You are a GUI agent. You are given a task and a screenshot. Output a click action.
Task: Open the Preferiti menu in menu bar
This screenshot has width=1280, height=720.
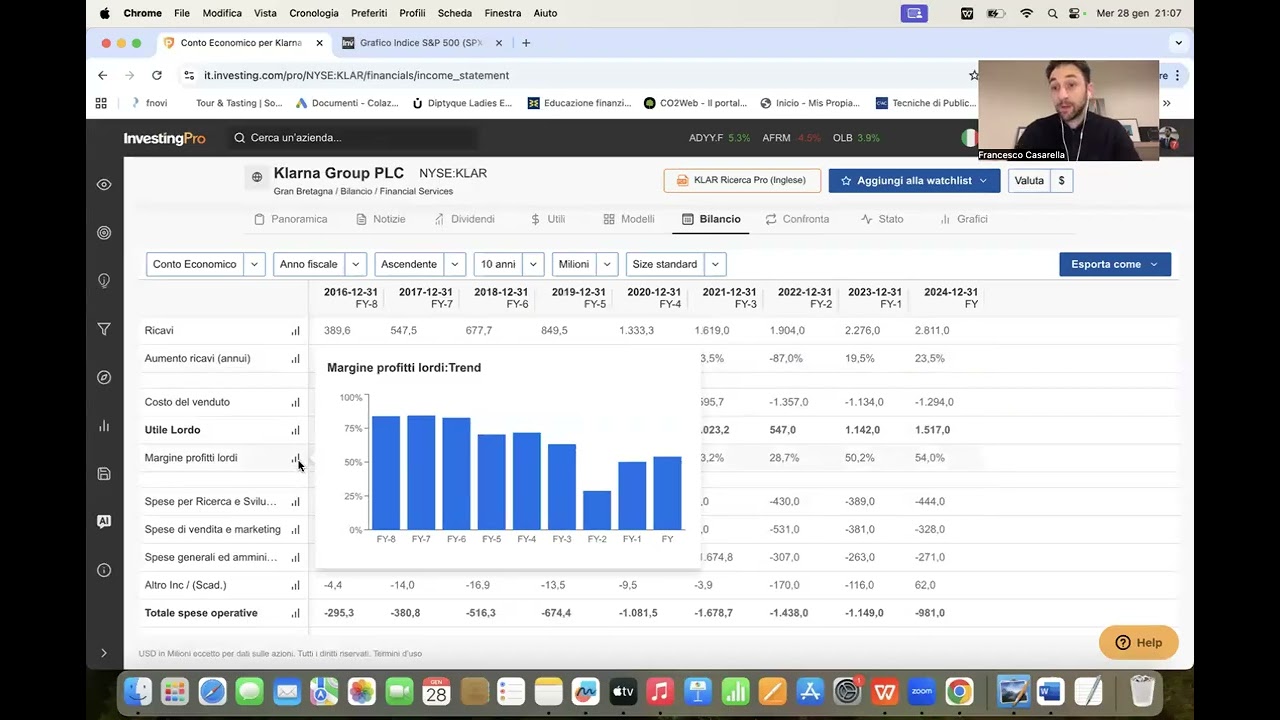pyautogui.click(x=369, y=13)
